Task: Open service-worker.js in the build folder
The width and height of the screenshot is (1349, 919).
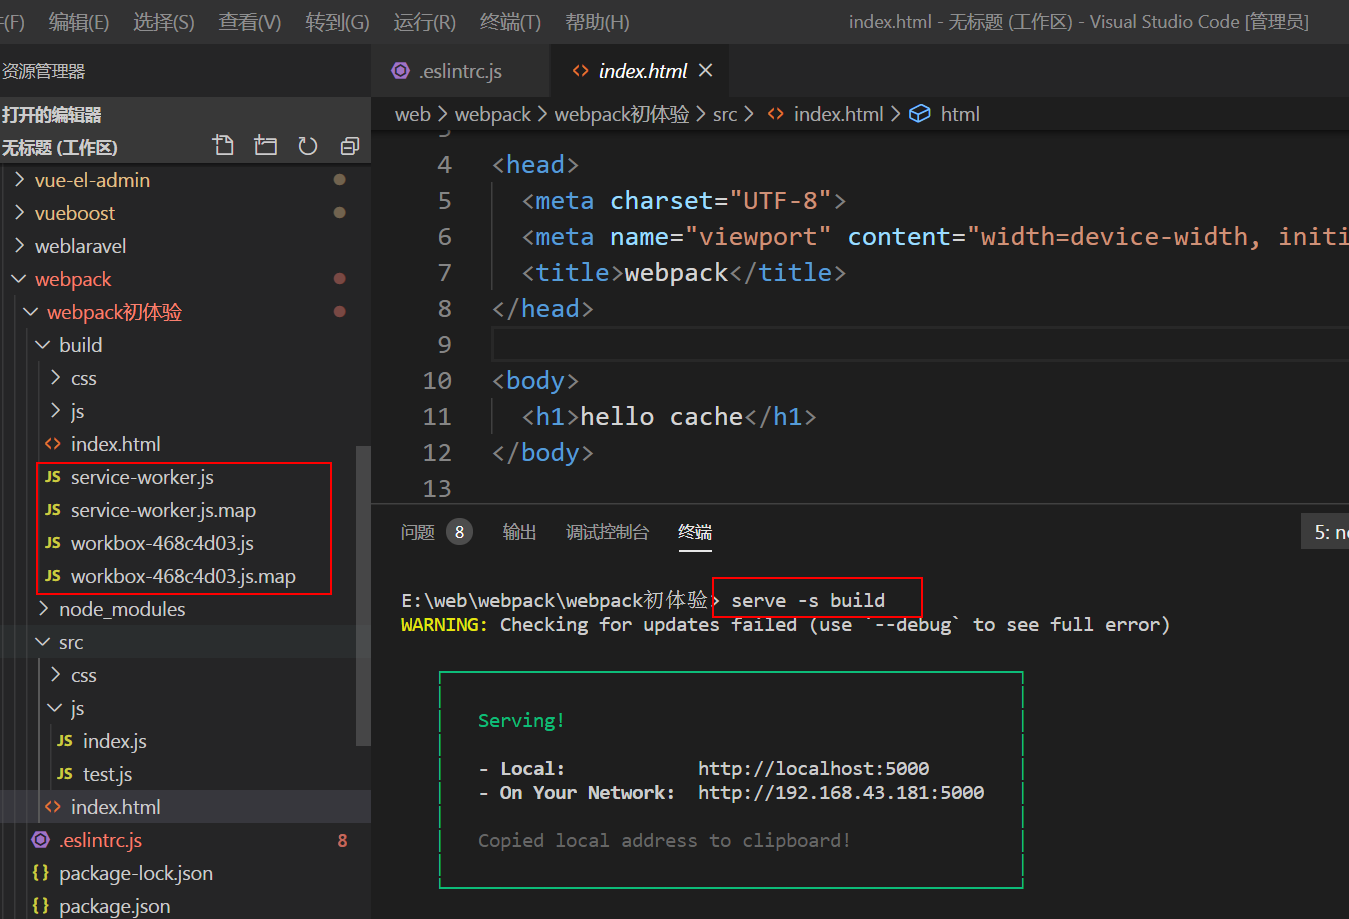Action: pos(142,477)
